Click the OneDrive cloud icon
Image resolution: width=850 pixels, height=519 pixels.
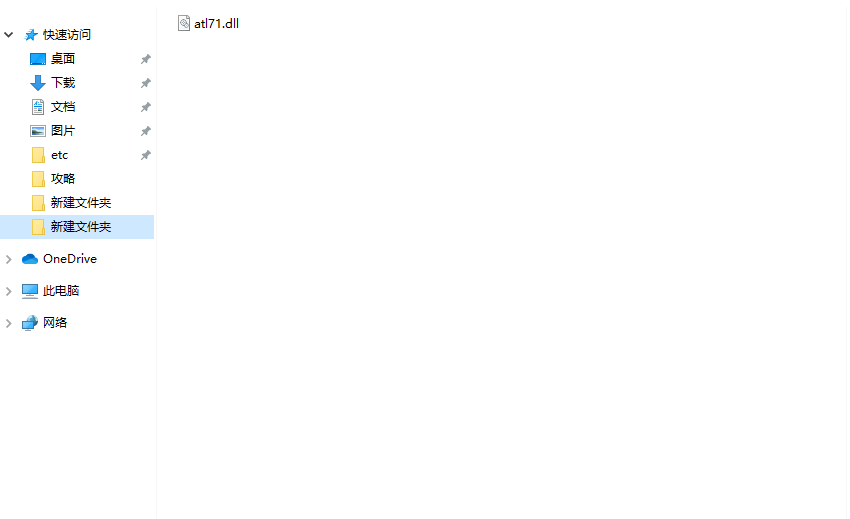(30, 259)
